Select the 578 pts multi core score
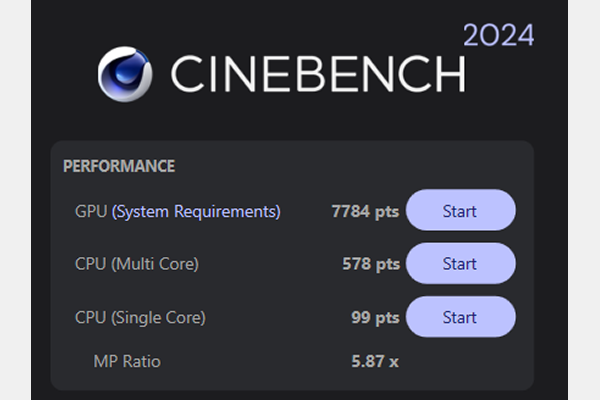600x400 pixels. (x=371, y=264)
